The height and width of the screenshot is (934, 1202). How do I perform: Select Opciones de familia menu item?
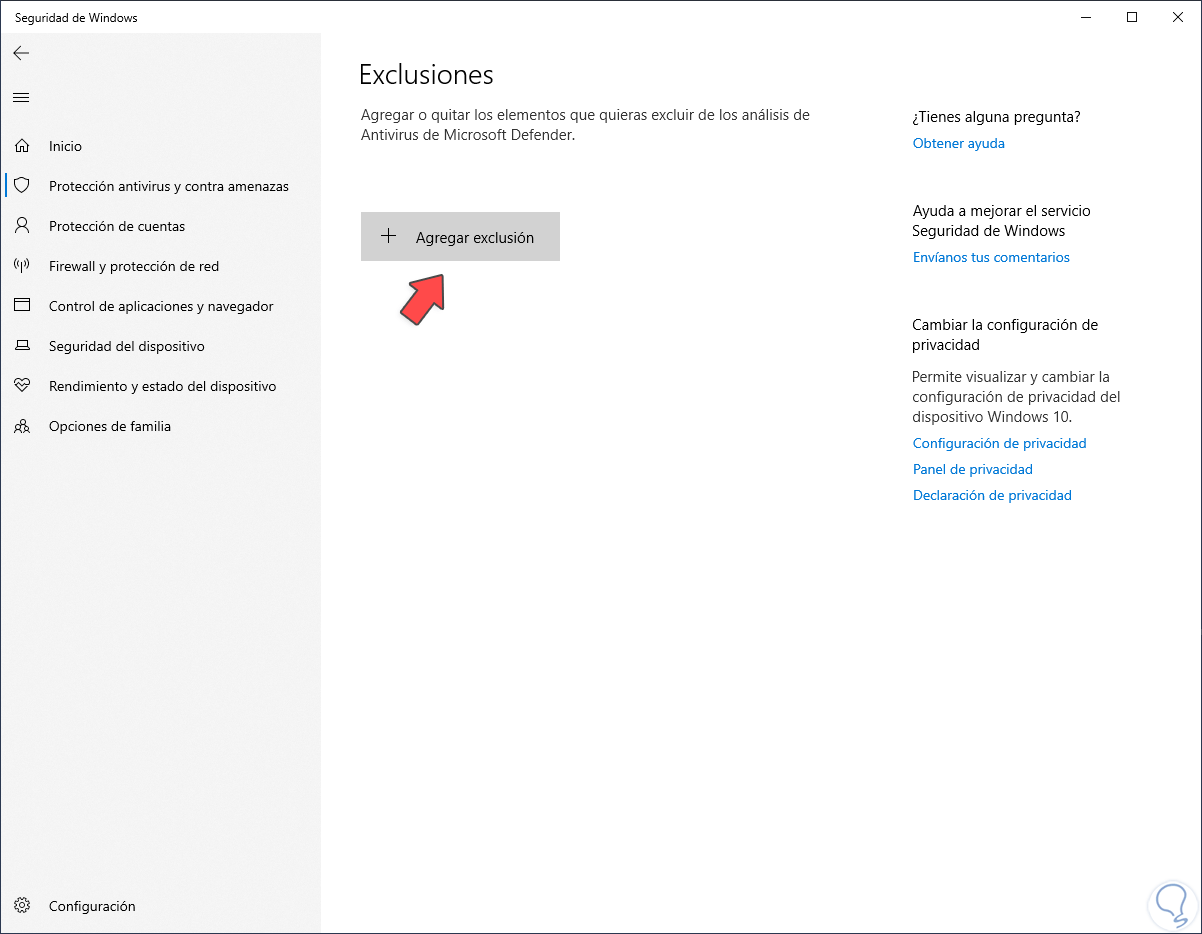110,426
